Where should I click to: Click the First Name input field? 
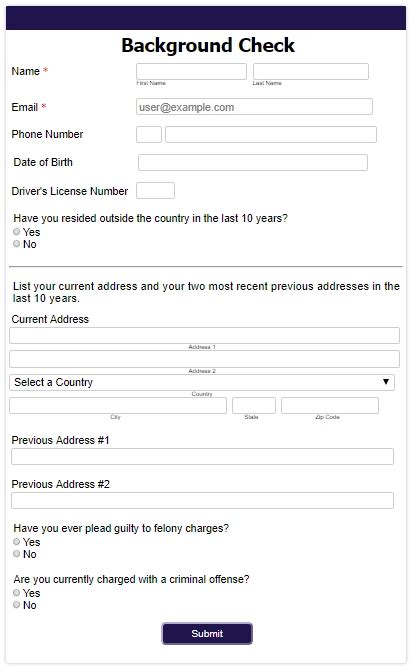191,71
